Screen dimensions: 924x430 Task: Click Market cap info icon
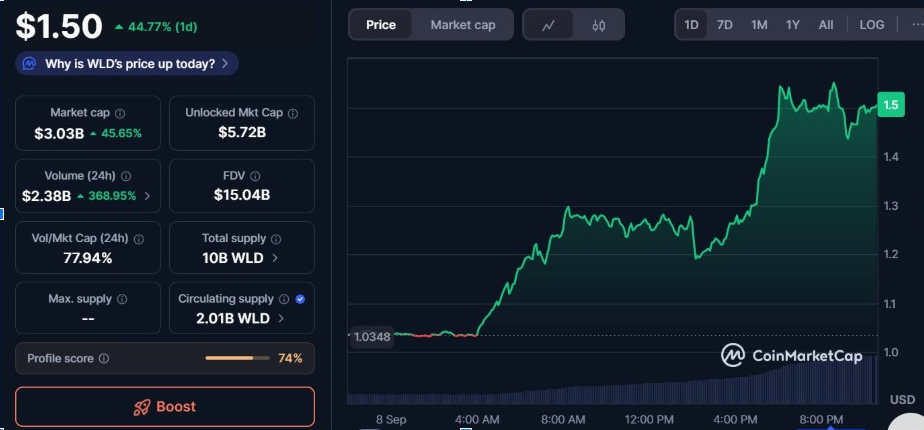point(120,113)
